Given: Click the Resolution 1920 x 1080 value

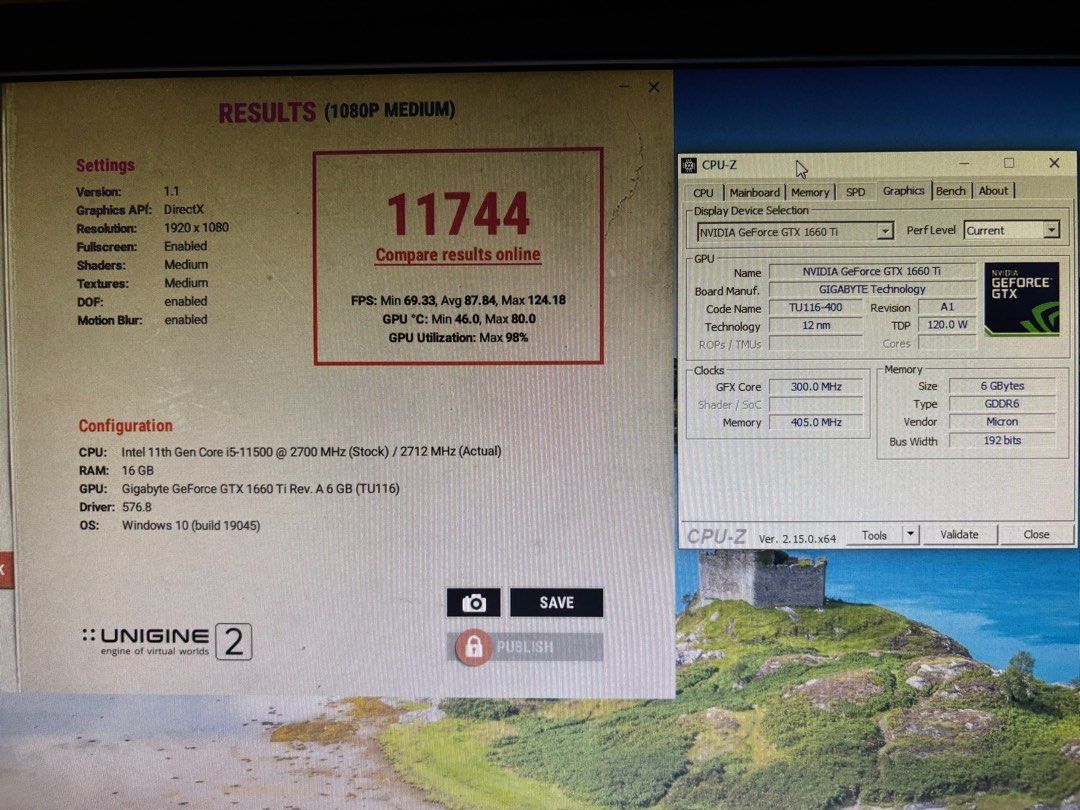Looking at the screenshot, I should pos(196,227).
